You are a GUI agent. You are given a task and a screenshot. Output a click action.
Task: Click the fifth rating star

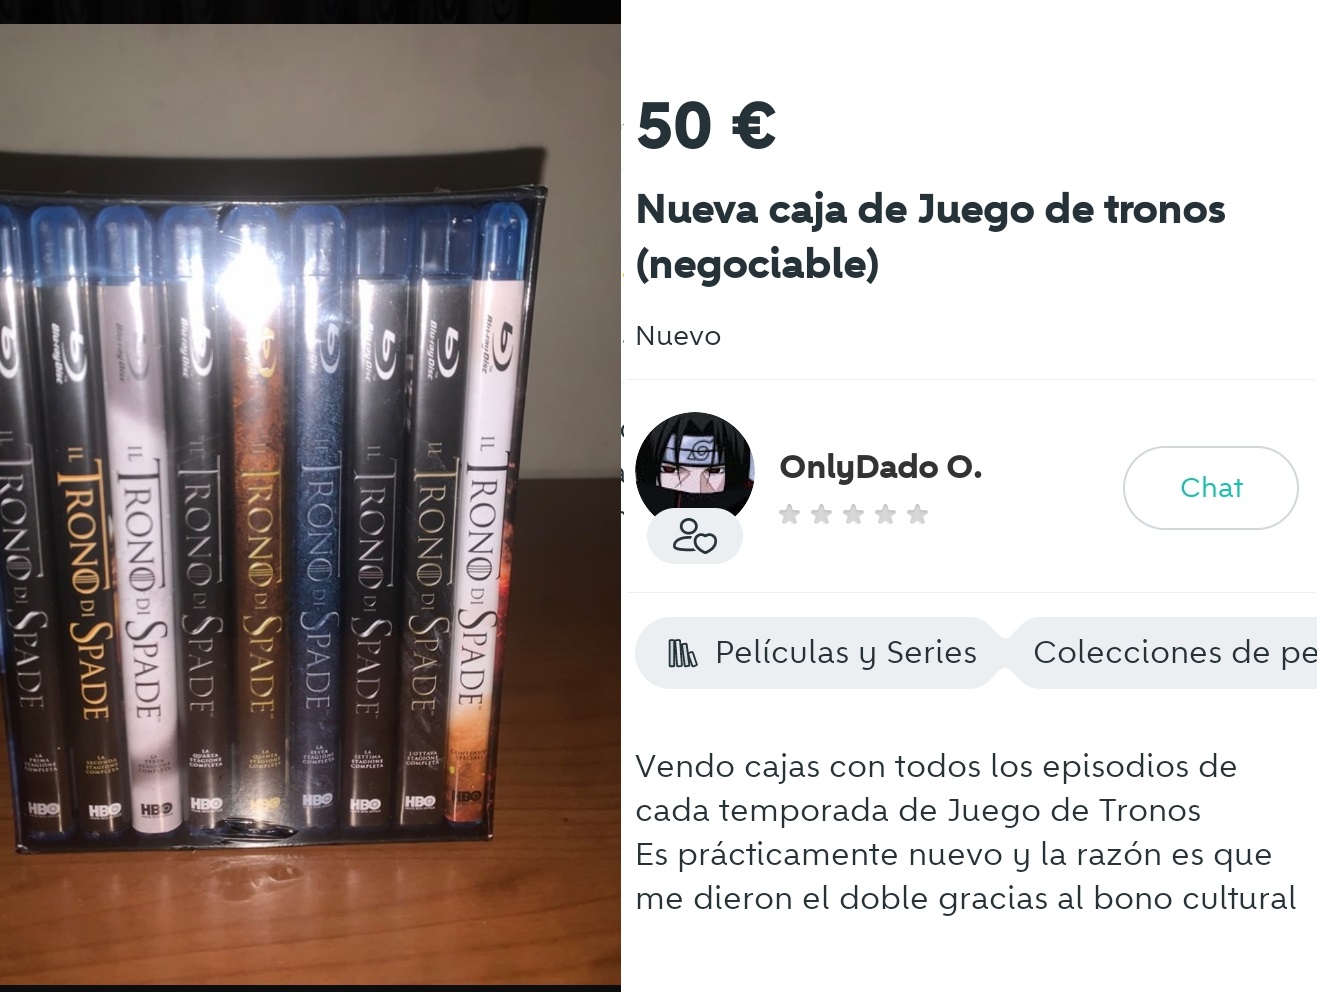(917, 515)
